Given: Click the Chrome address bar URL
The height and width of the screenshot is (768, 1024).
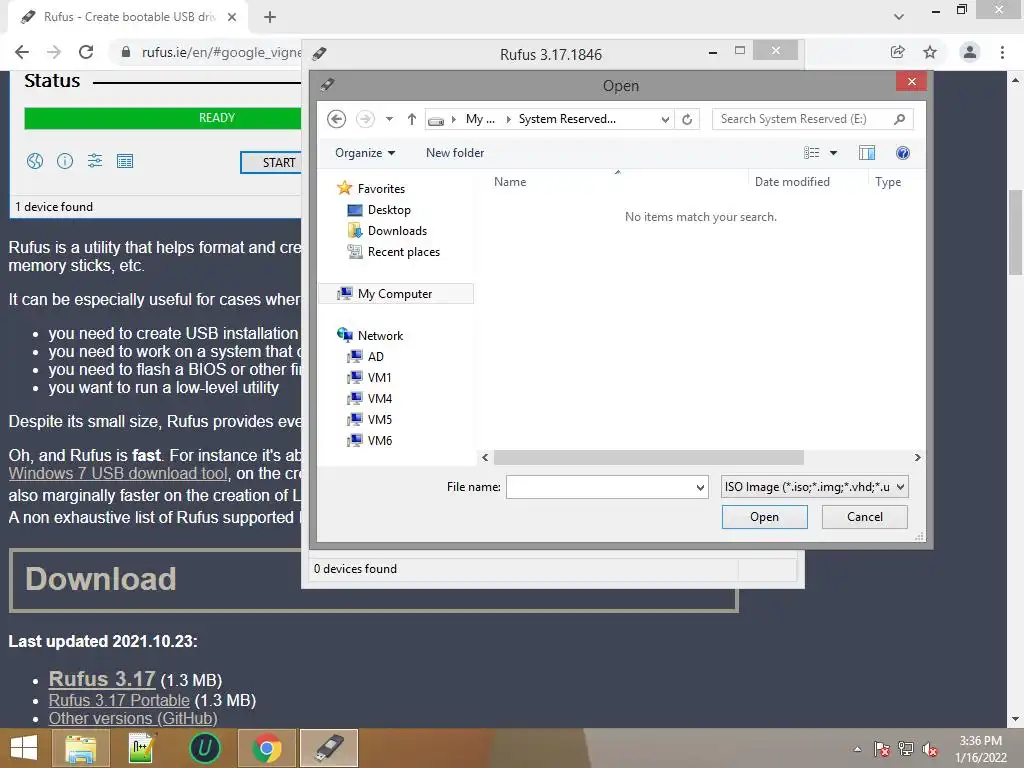Looking at the screenshot, I should (x=221, y=52).
